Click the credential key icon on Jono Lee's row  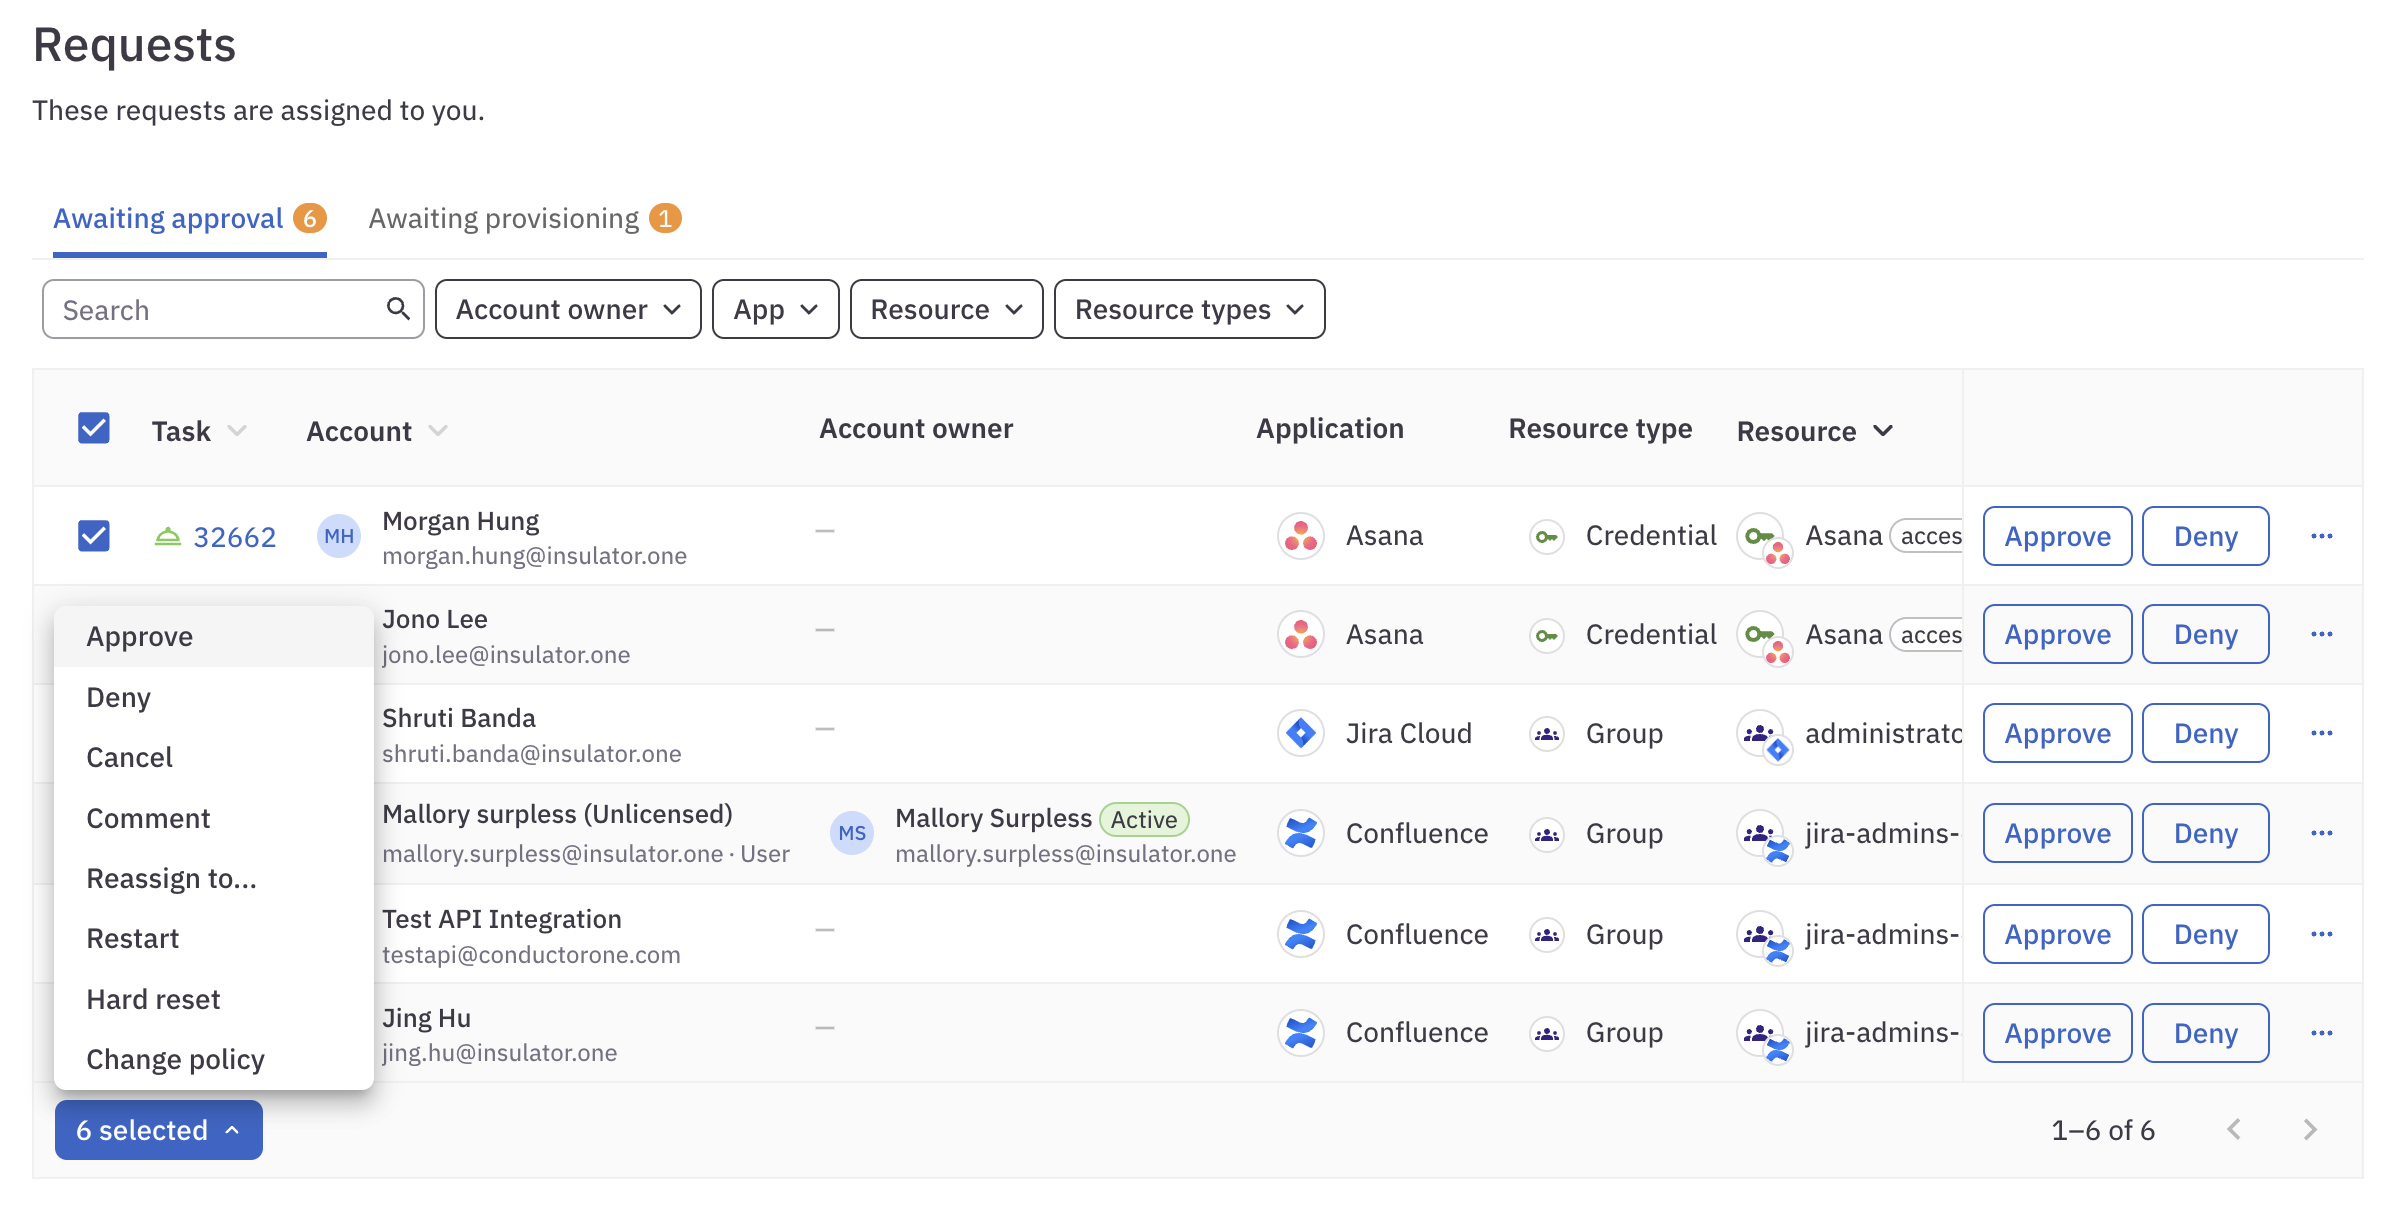click(x=1546, y=634)
